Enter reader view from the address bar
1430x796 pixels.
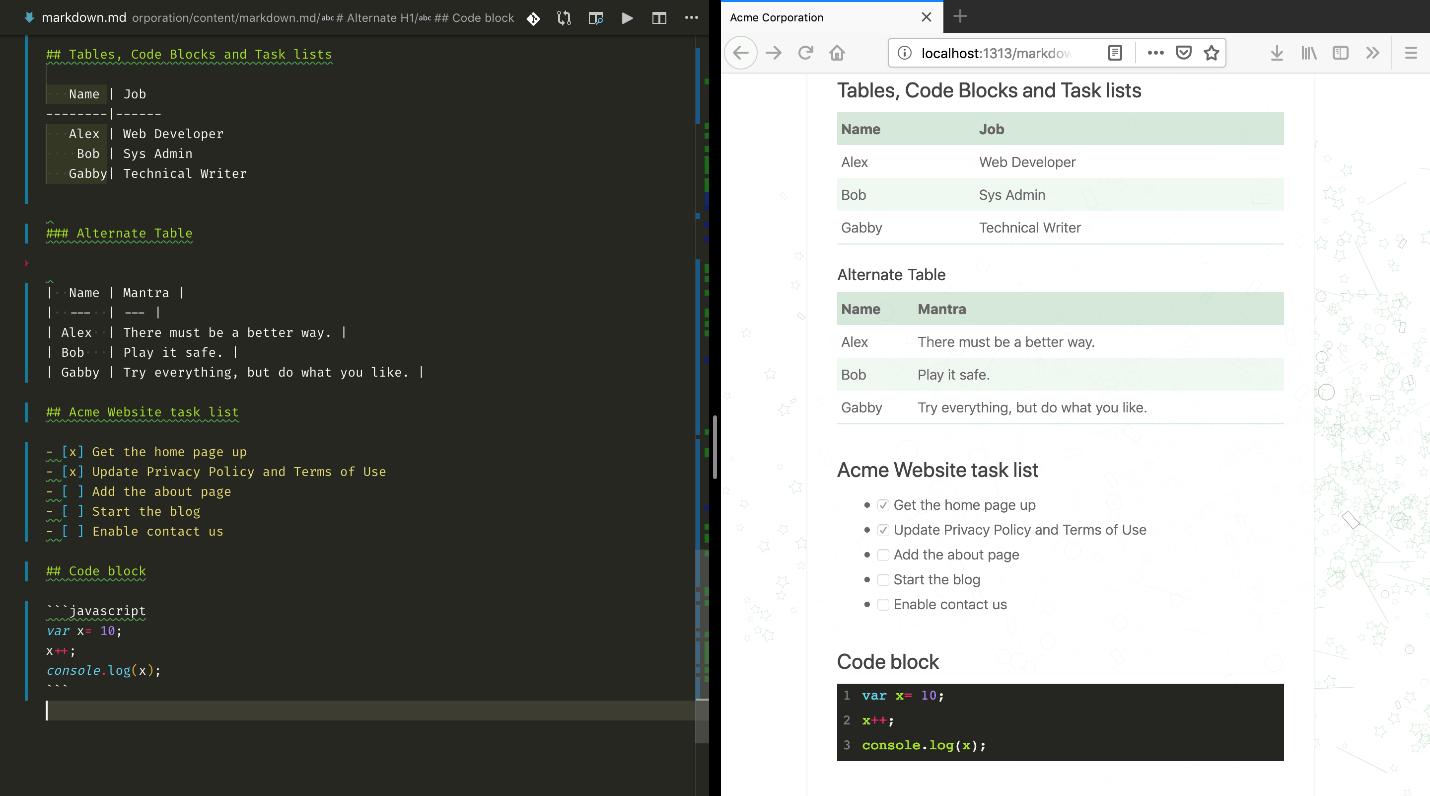(1114, 52)
